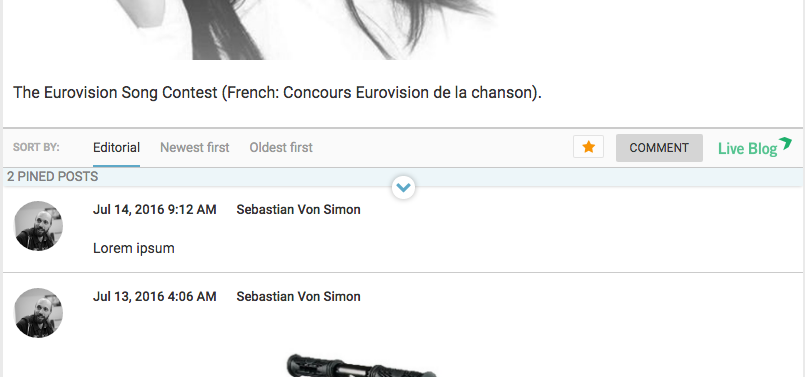805x377 pixels.
Task: Click the 2 PINED POSTS bar
Action: point(403,177)
